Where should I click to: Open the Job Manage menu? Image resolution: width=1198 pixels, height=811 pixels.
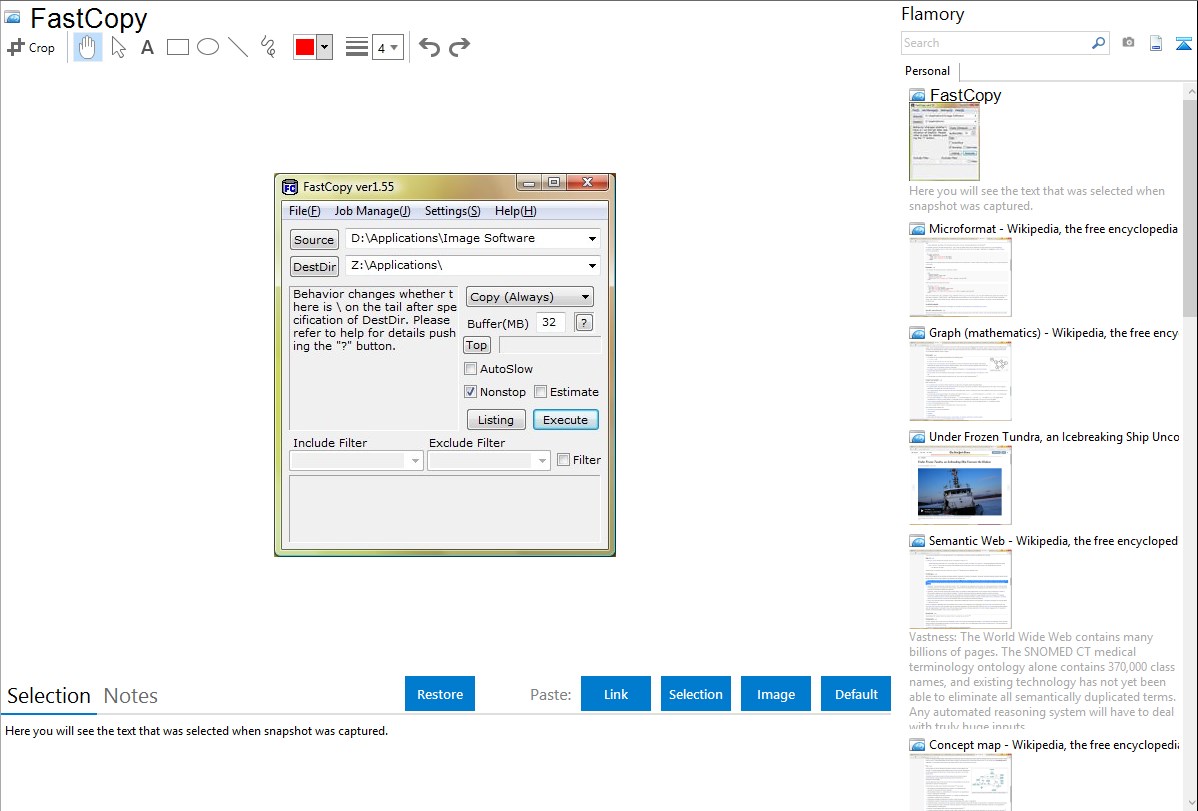(x=372, y=211)
